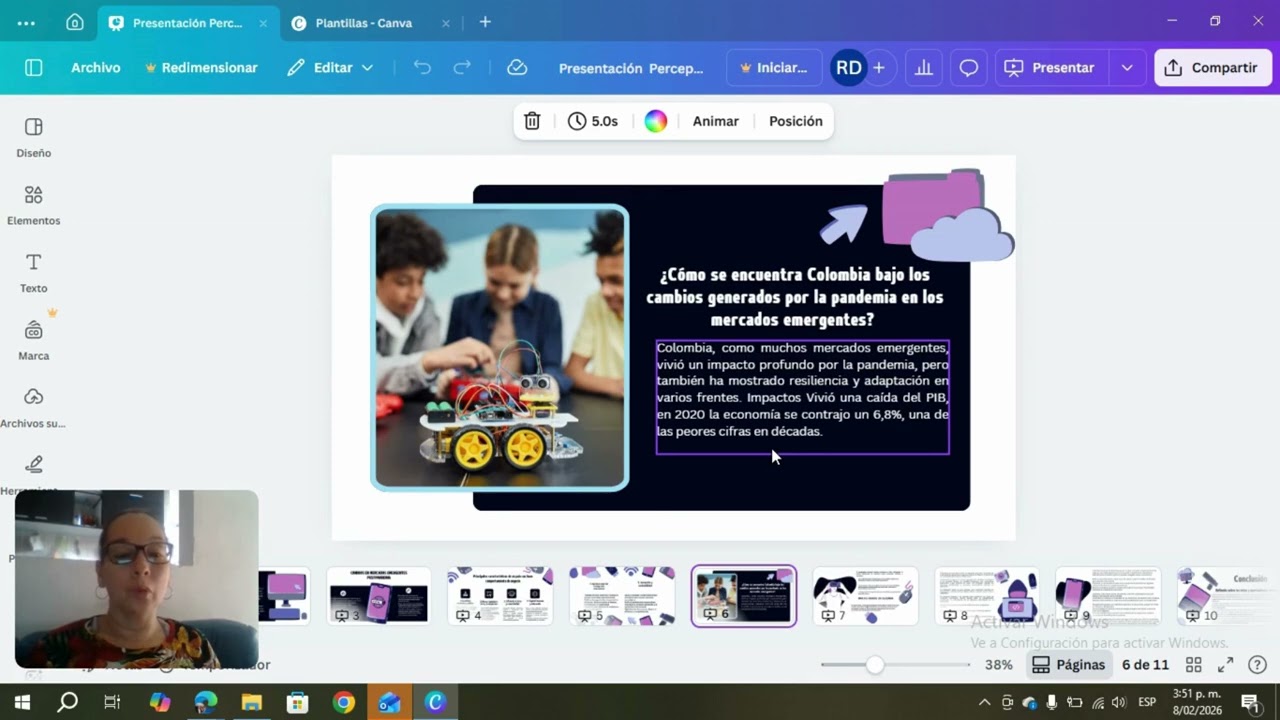Open Windows Start menu
Viewport: 1280px width, 720px height.
tap(22, 702)
